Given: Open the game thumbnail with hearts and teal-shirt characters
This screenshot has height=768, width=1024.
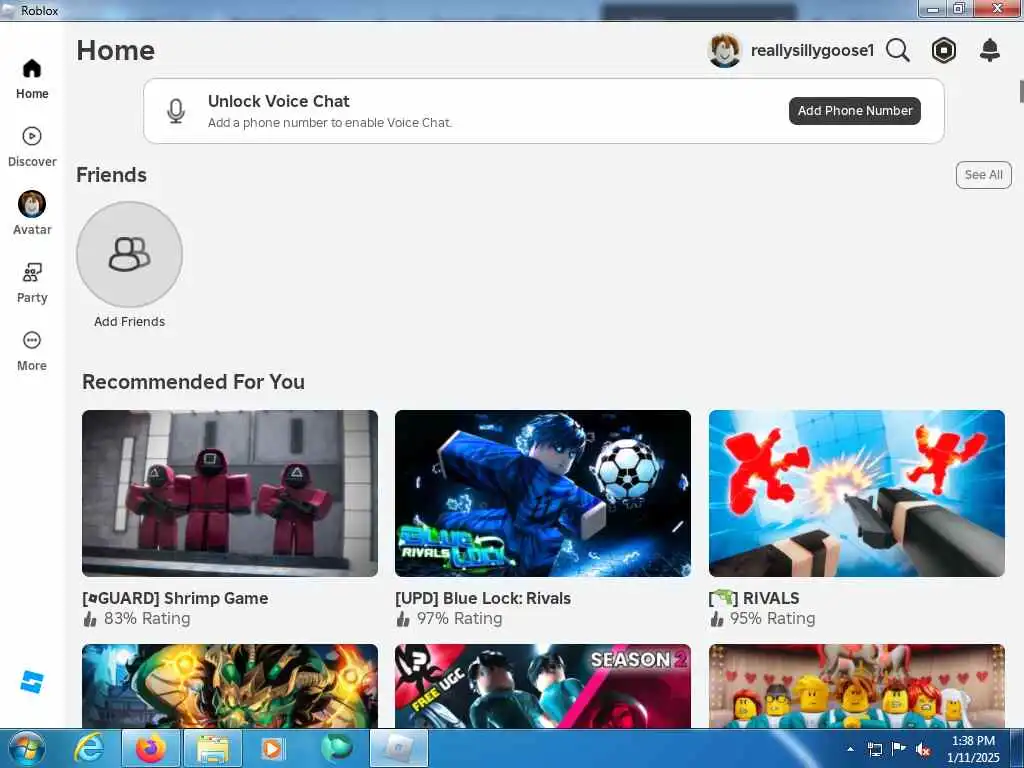Looking at the screenshot, I should 857,686.
